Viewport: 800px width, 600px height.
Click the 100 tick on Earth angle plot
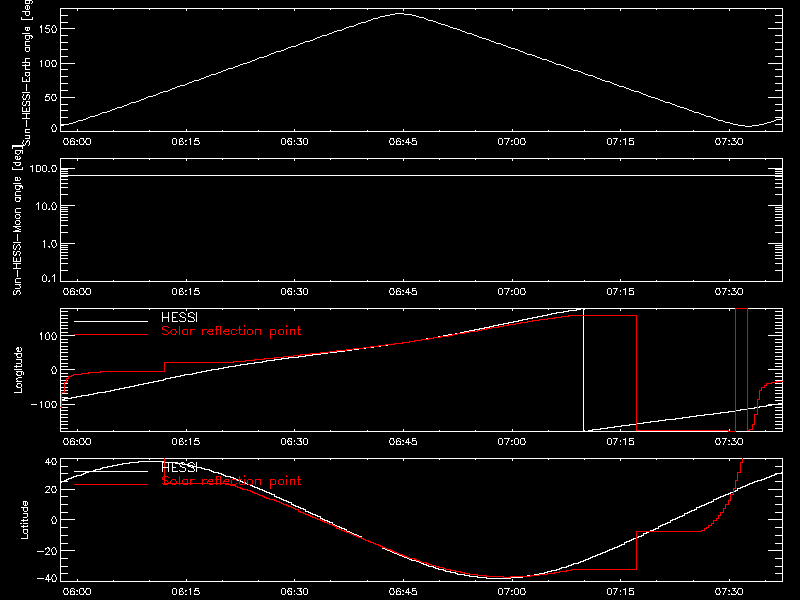click(48, 64)
